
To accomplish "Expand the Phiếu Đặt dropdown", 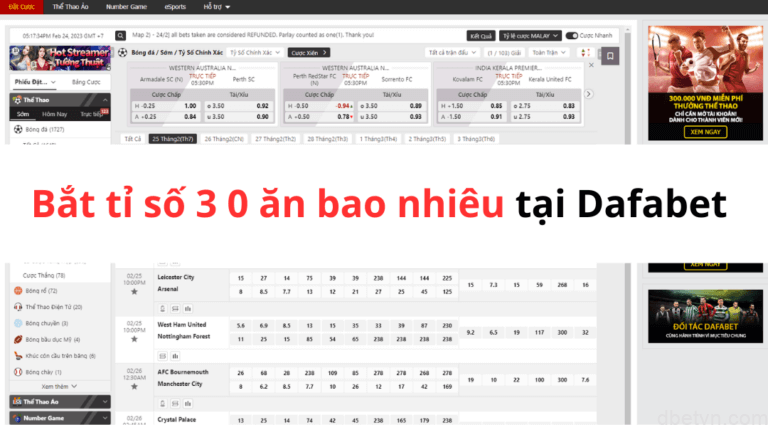I will click(x=35, y=82).
